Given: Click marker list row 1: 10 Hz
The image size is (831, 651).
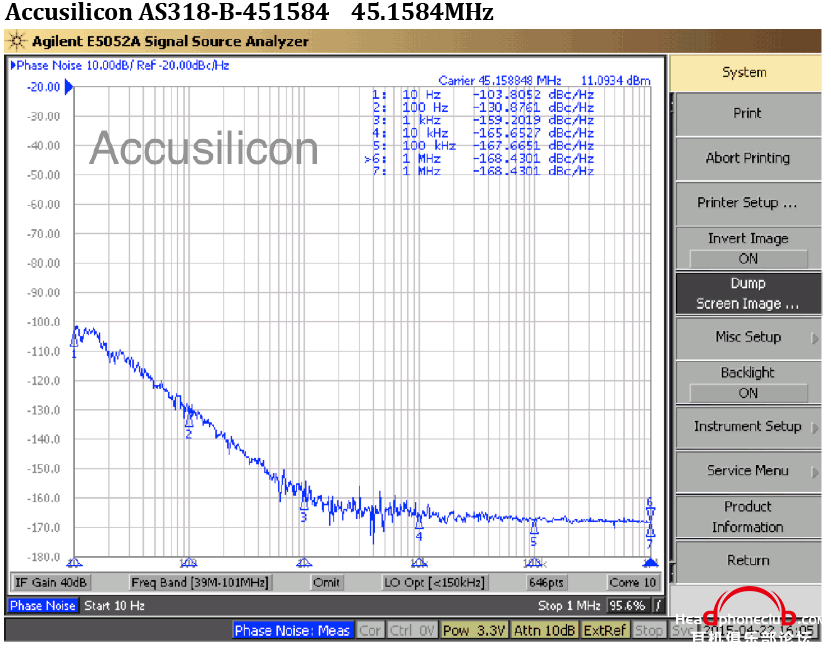Looking at the screenshot, I should 482,94.
